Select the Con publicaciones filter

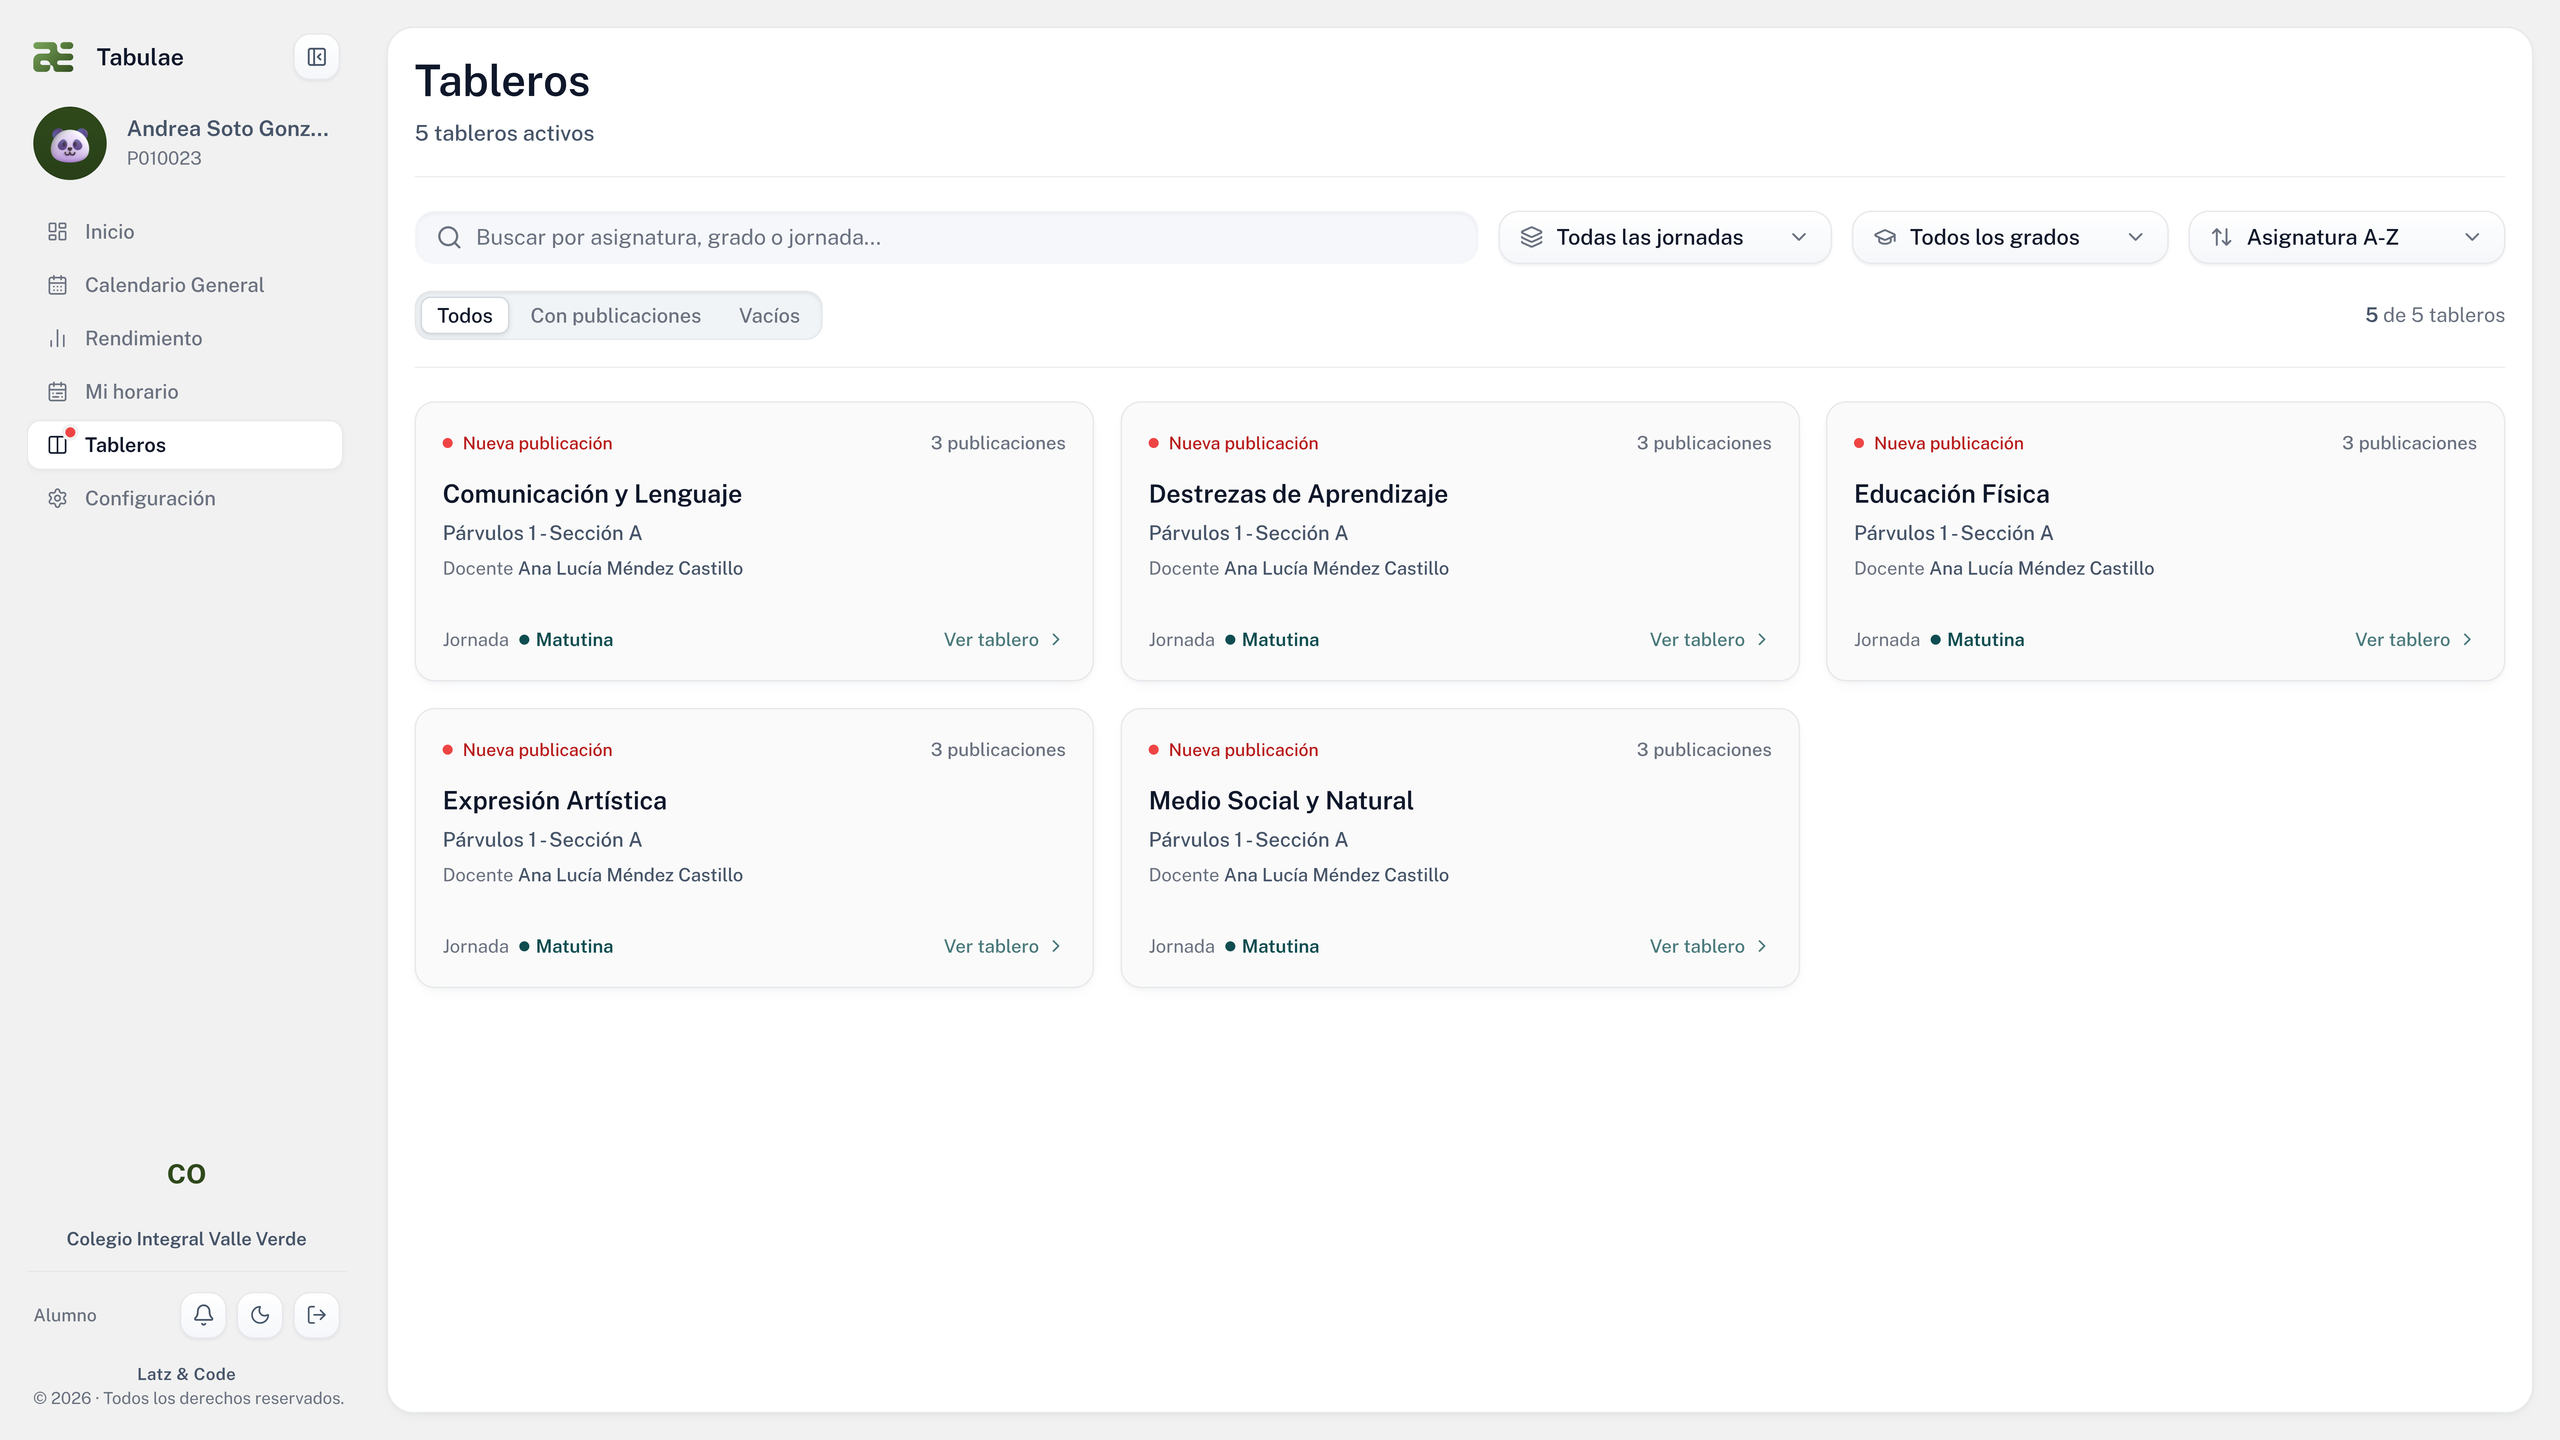pos(615,316)
